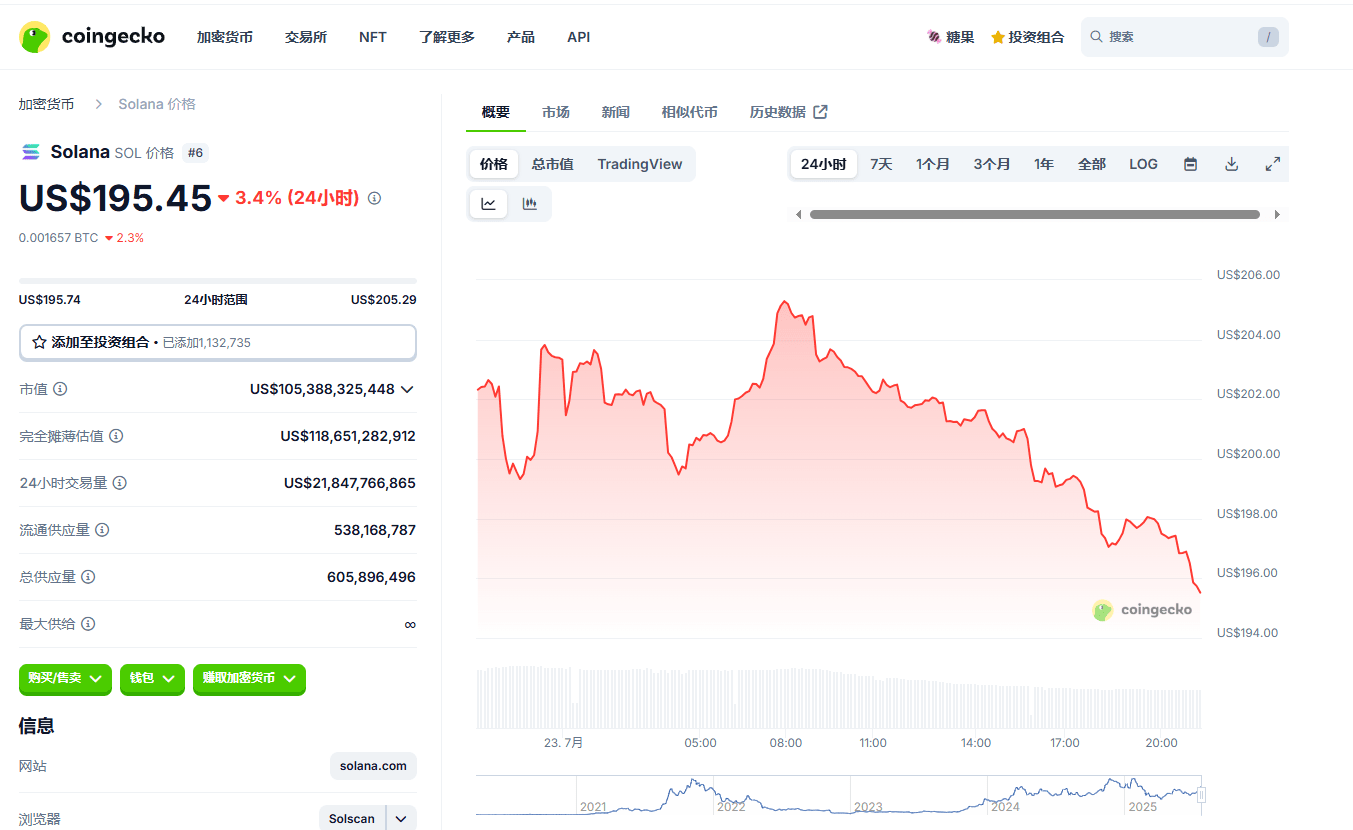Viewport: 1353px width, 830px height.
Task: Click the info icon beside 24小时 change
Action: click(375, 198)
